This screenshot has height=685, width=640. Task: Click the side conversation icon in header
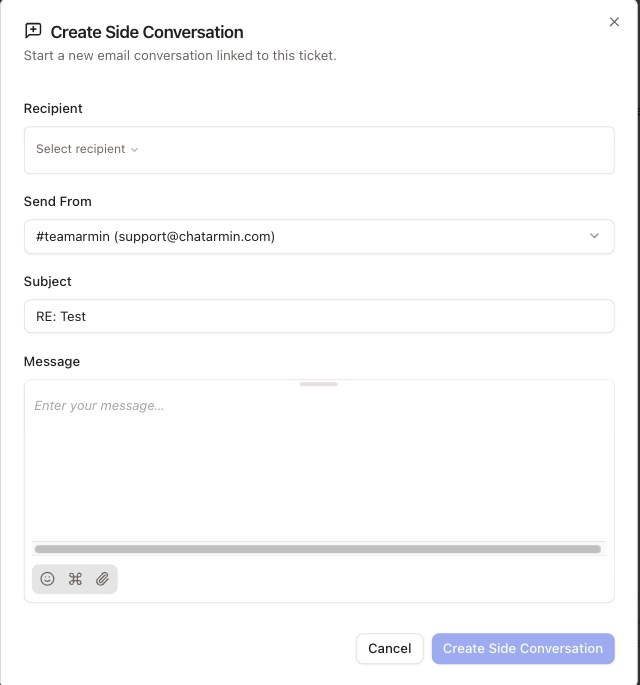(33, 32)
